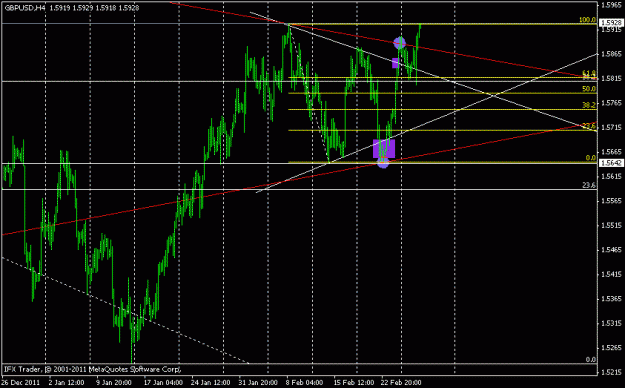The height and width of the screenshot is (388, 625).
Task: Select the 1.5865 price axis value
Action: coord(611,54)
